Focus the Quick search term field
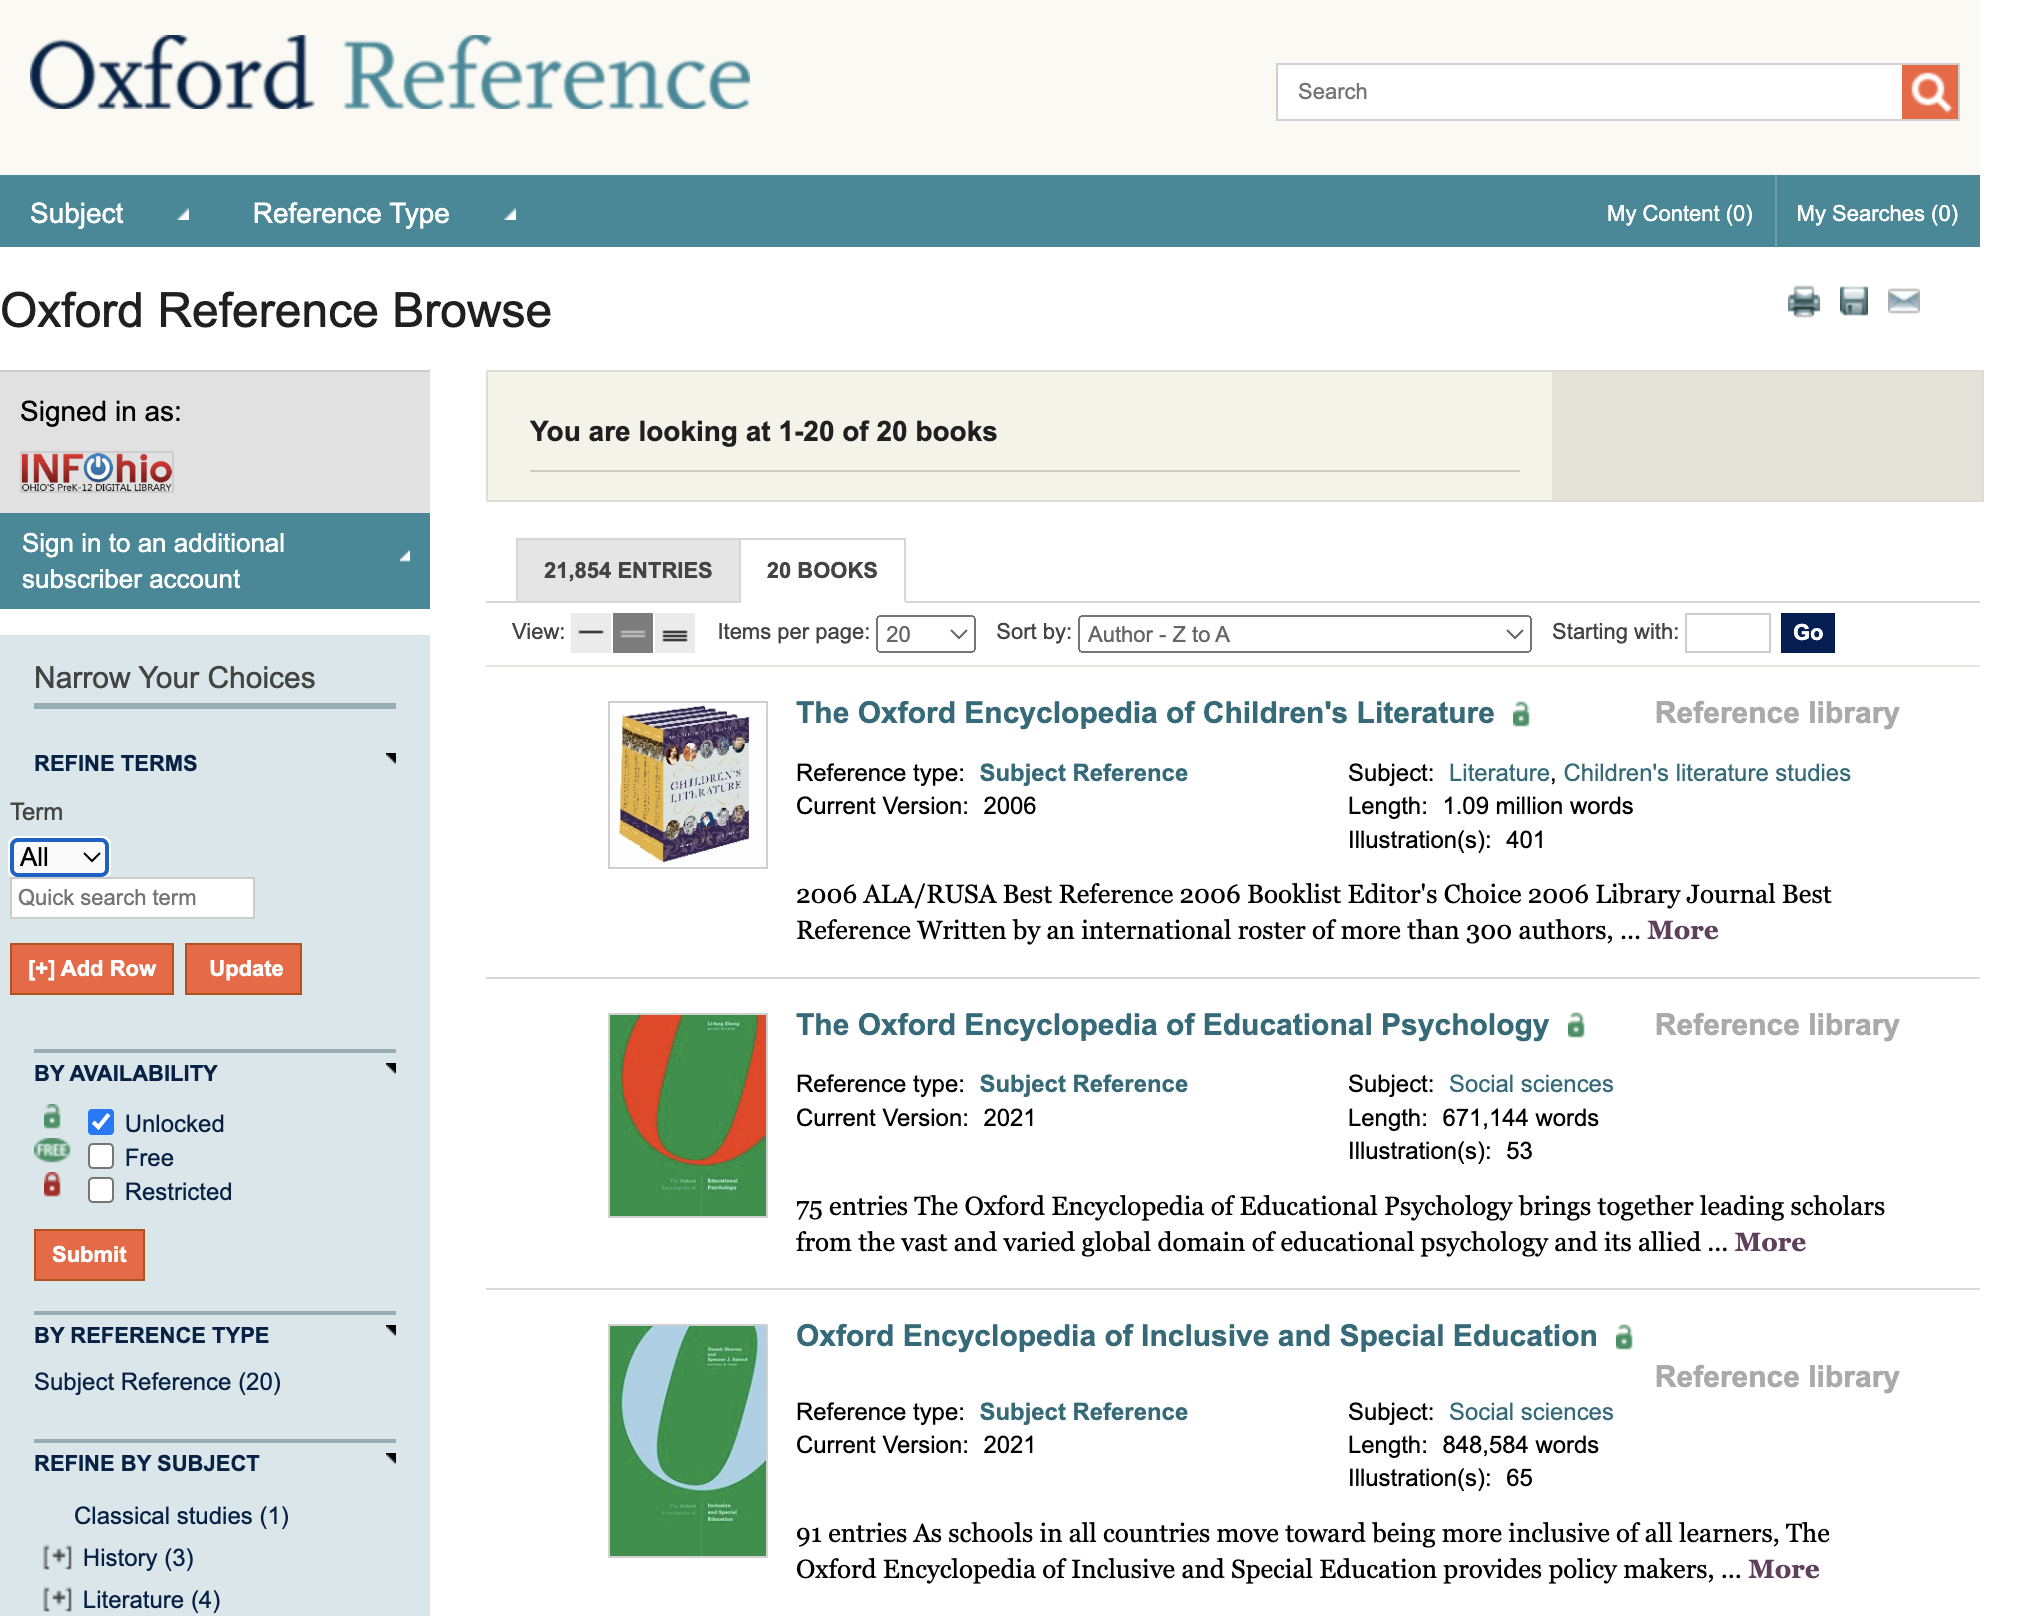The image size is (2034, 1616). [x=132, y=898]
